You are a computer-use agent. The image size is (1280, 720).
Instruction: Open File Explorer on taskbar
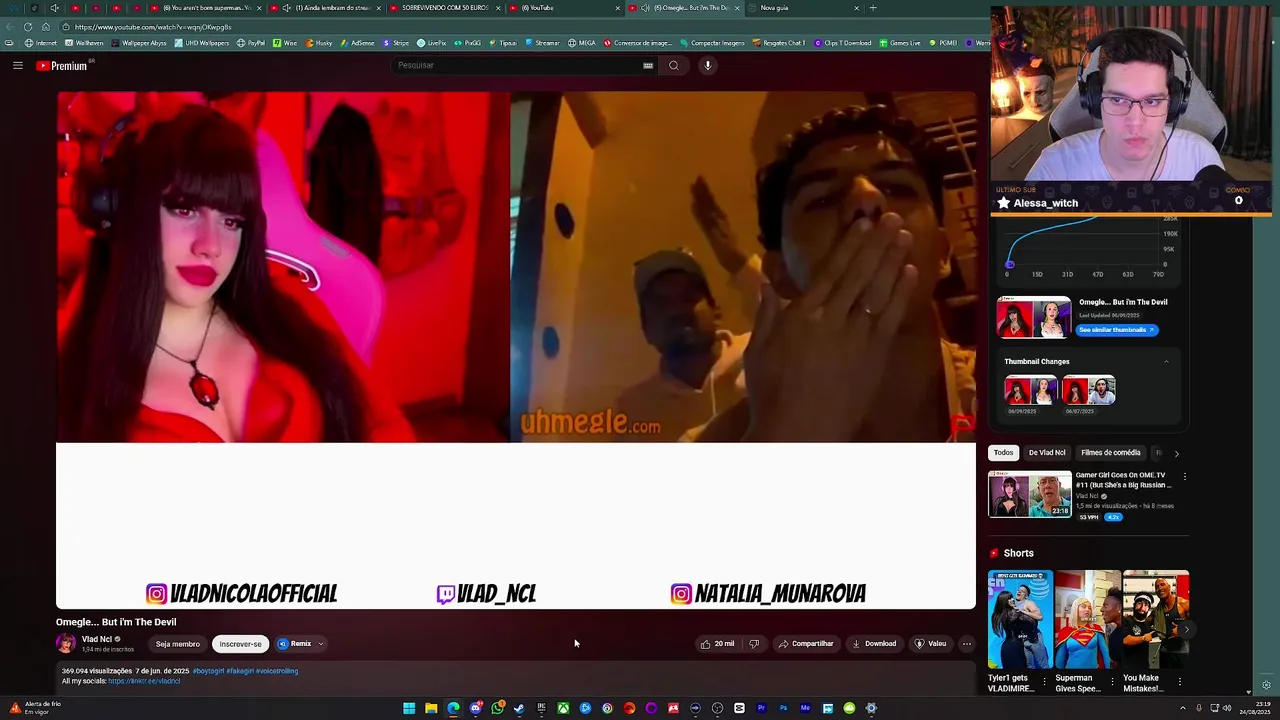431,708
